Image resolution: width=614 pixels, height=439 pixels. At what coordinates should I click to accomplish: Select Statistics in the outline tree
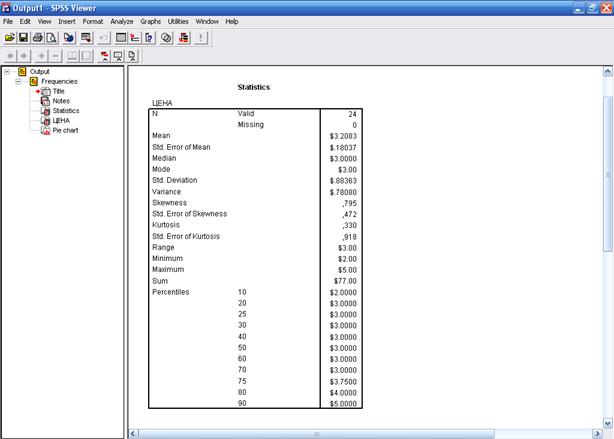[x=65, y=111]
